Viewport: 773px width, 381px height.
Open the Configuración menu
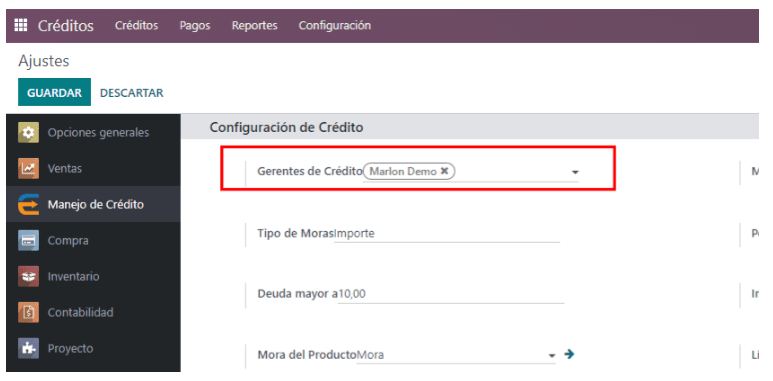click(x=335, y=26)
